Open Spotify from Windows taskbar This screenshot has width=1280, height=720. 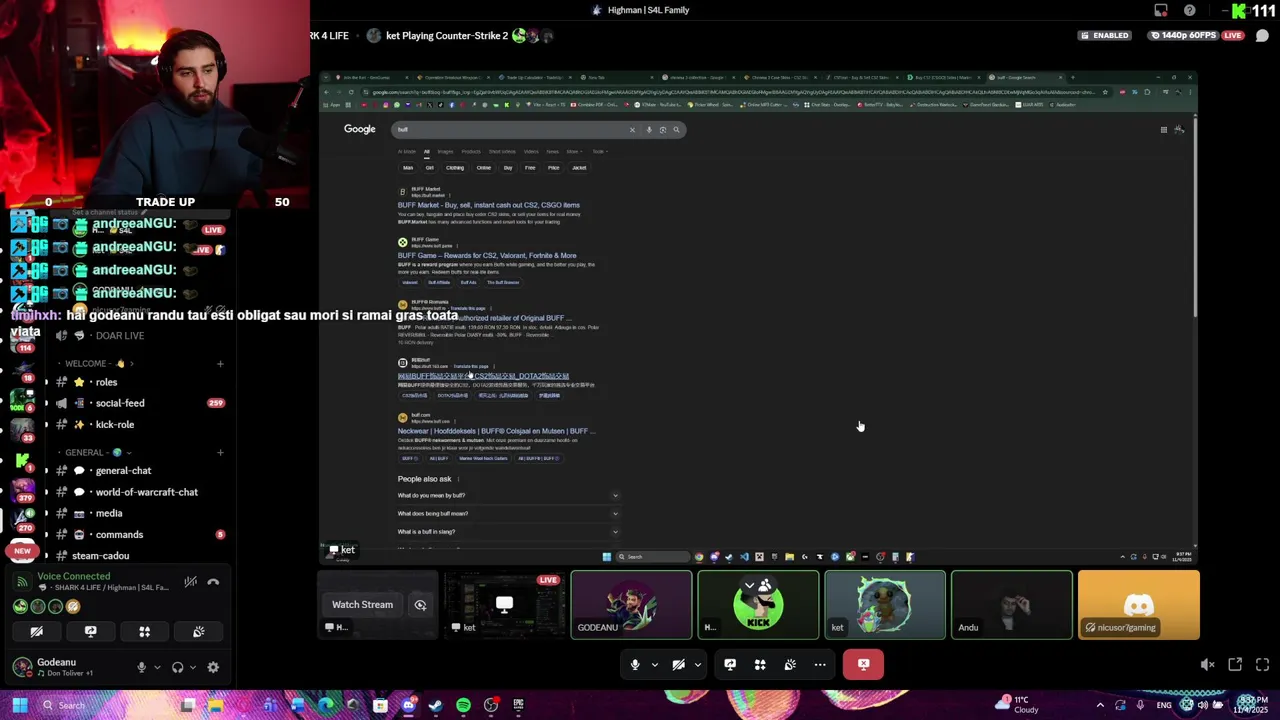click(463, 705)
